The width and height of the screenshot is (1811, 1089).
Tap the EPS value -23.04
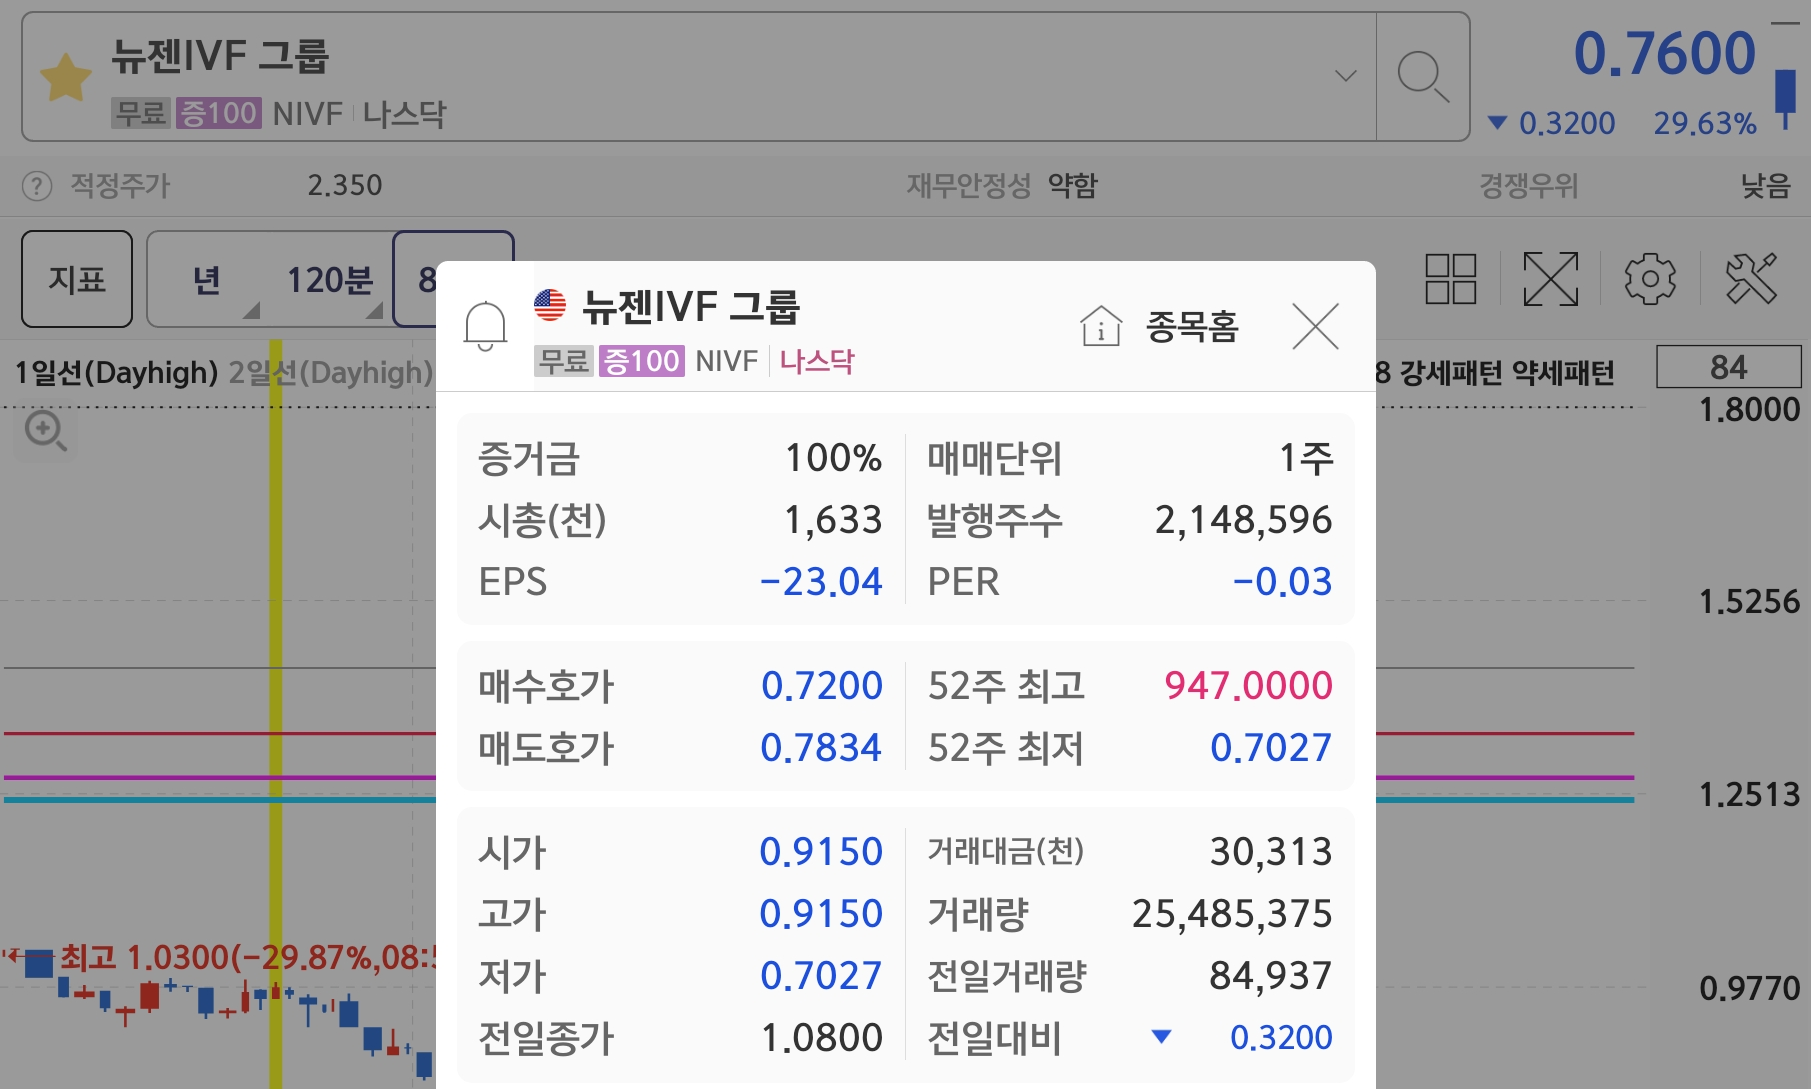(x=821, y=582)
